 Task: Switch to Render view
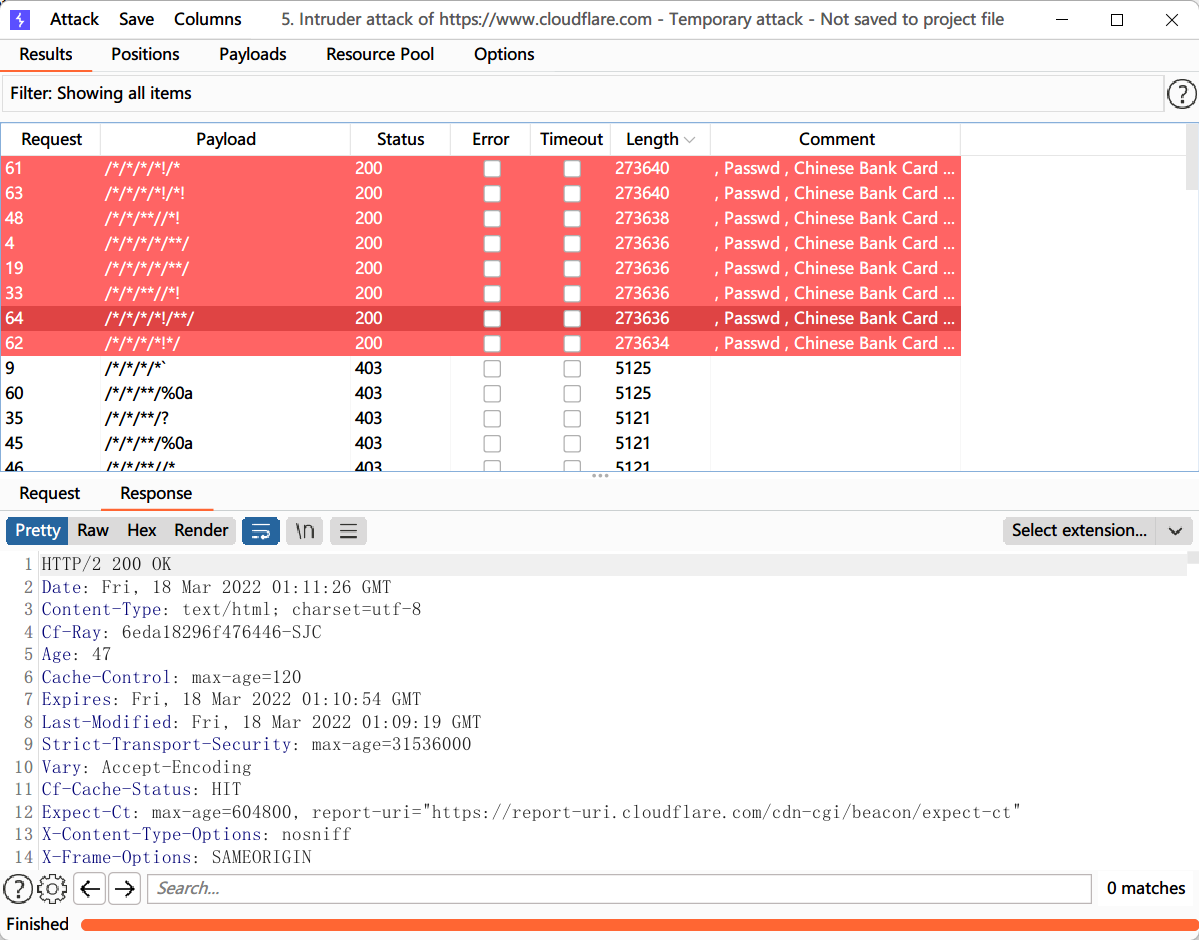coord(201,531)
